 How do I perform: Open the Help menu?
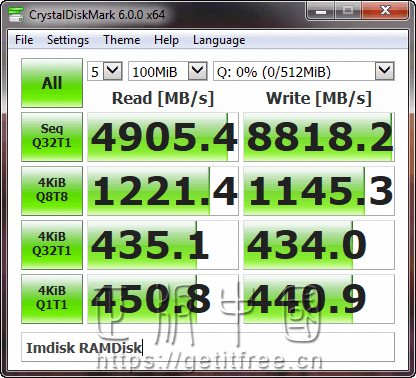(166, 40)
